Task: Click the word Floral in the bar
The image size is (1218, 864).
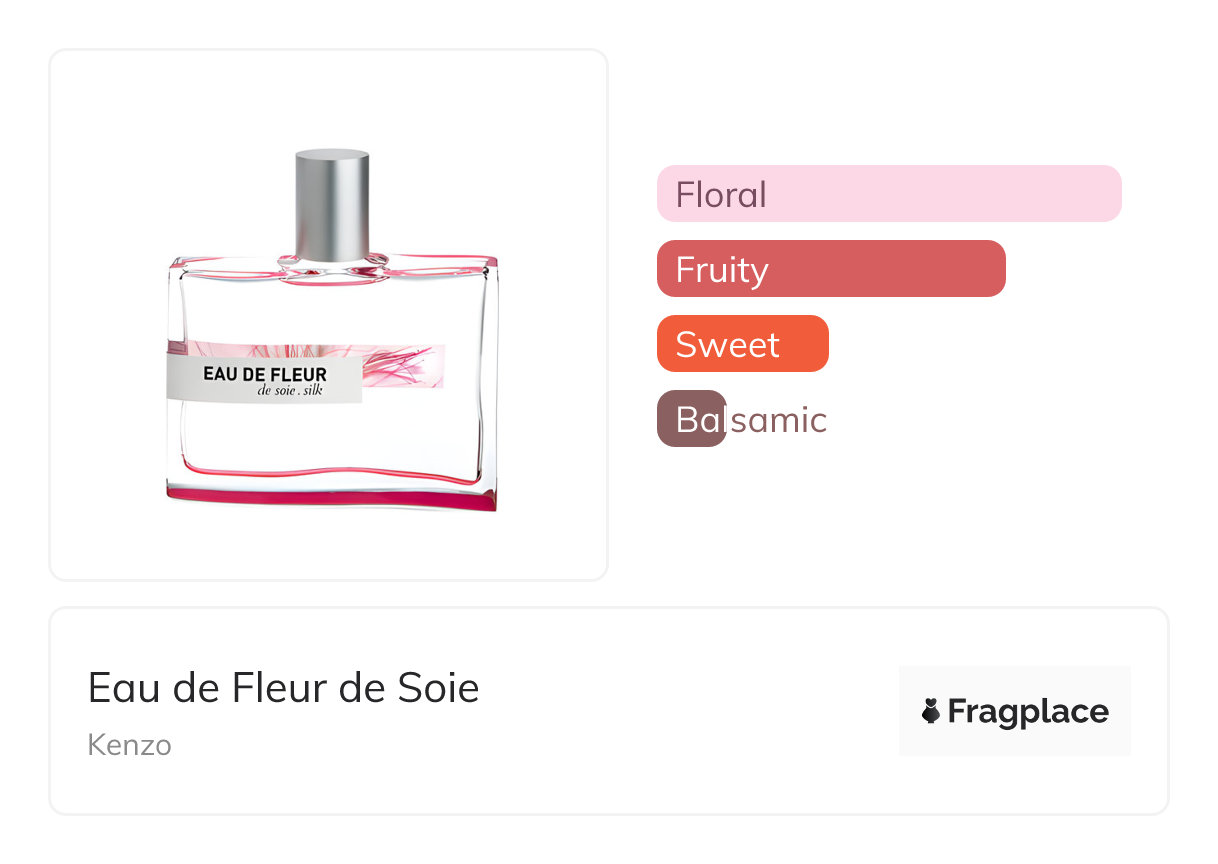Action: 721,194
